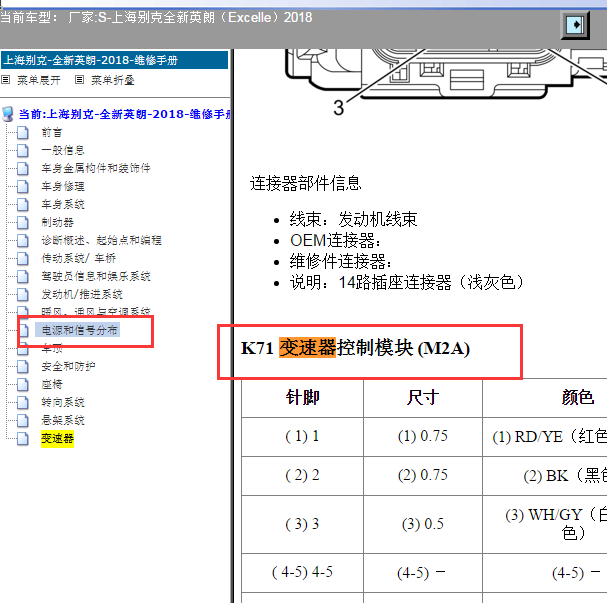Click the K71 变速器控制模块 (M2A) heading
The image size is (607, 603).
355,348
